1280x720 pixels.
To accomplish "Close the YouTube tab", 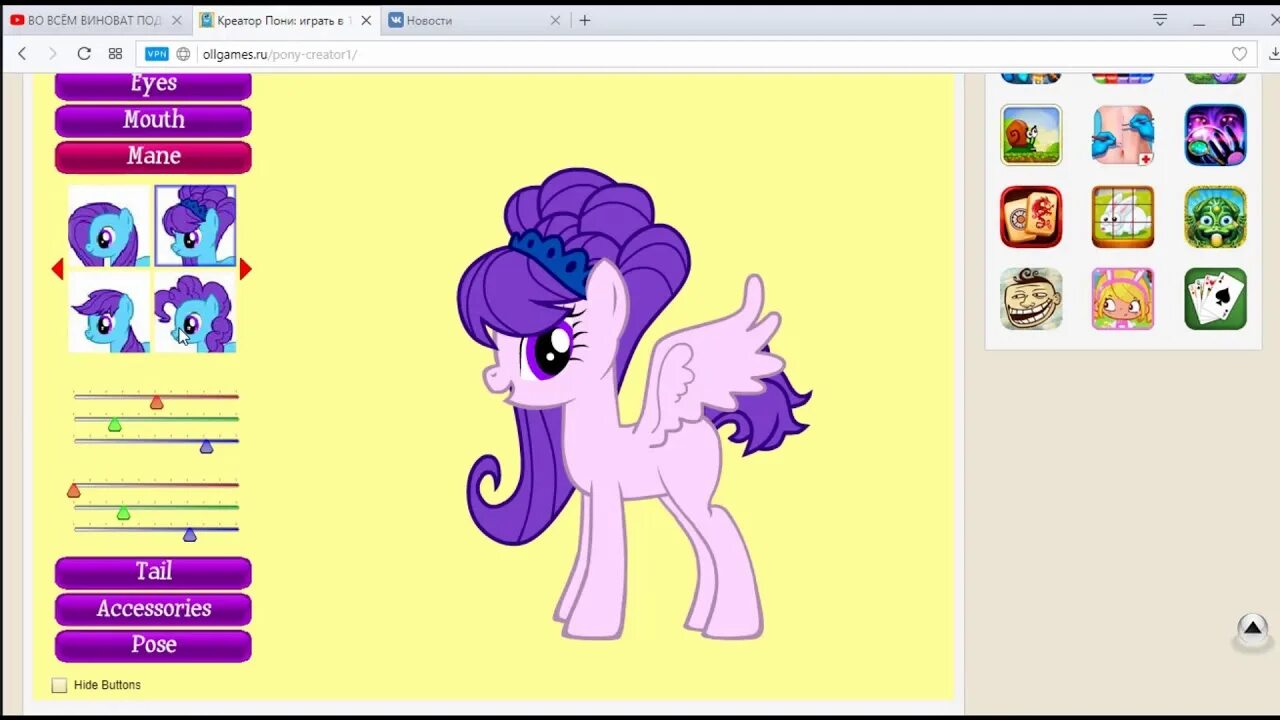I will point(176,20).
